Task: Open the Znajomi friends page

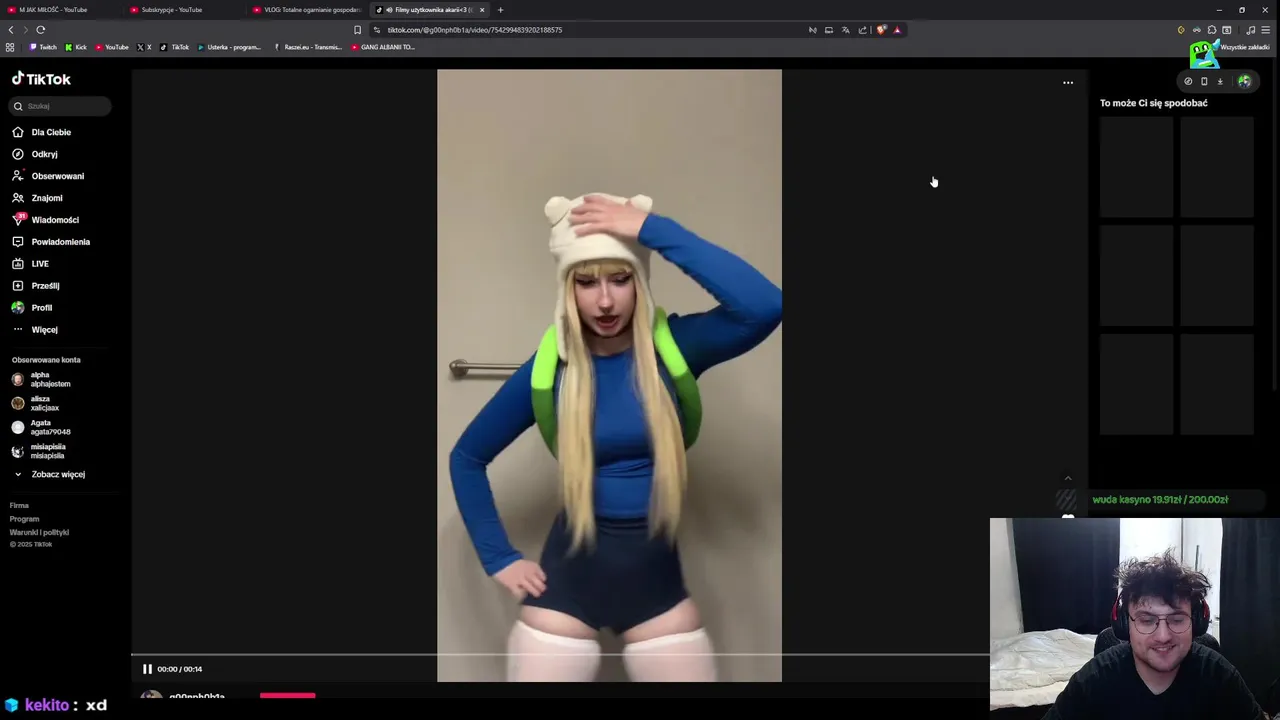Action: (x=37, y=198)
